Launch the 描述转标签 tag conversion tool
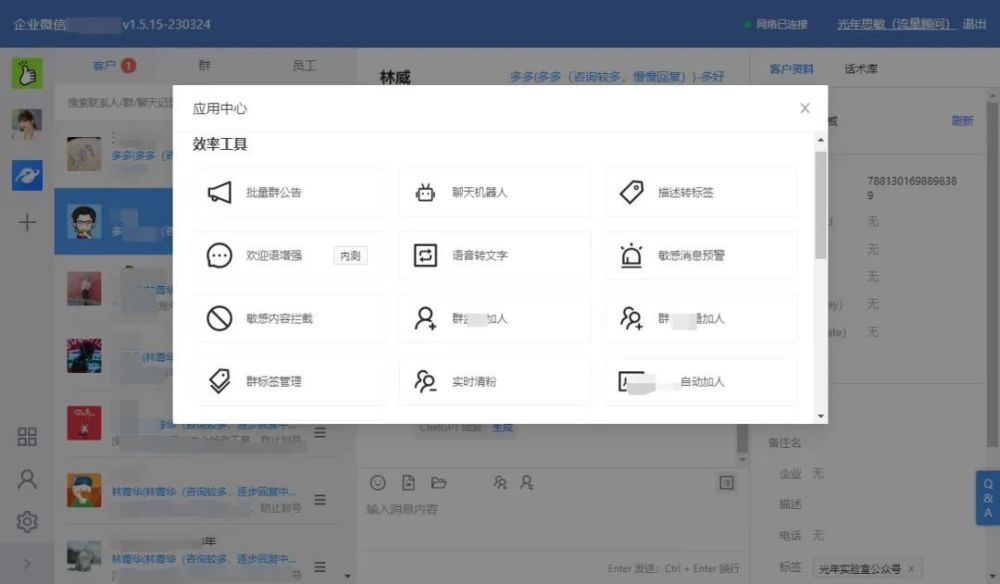1000x584 pixels. tap(700, 192)
